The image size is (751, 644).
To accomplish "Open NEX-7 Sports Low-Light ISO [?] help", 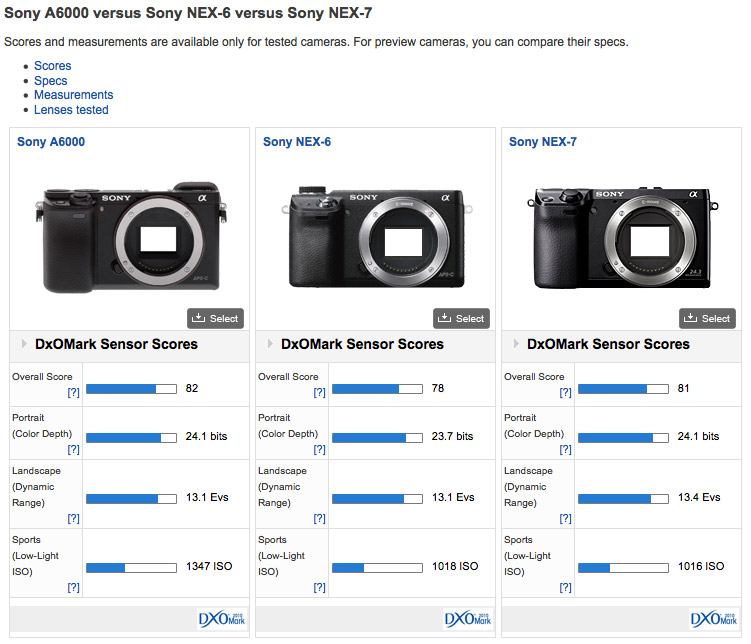I will coord(566,587).
